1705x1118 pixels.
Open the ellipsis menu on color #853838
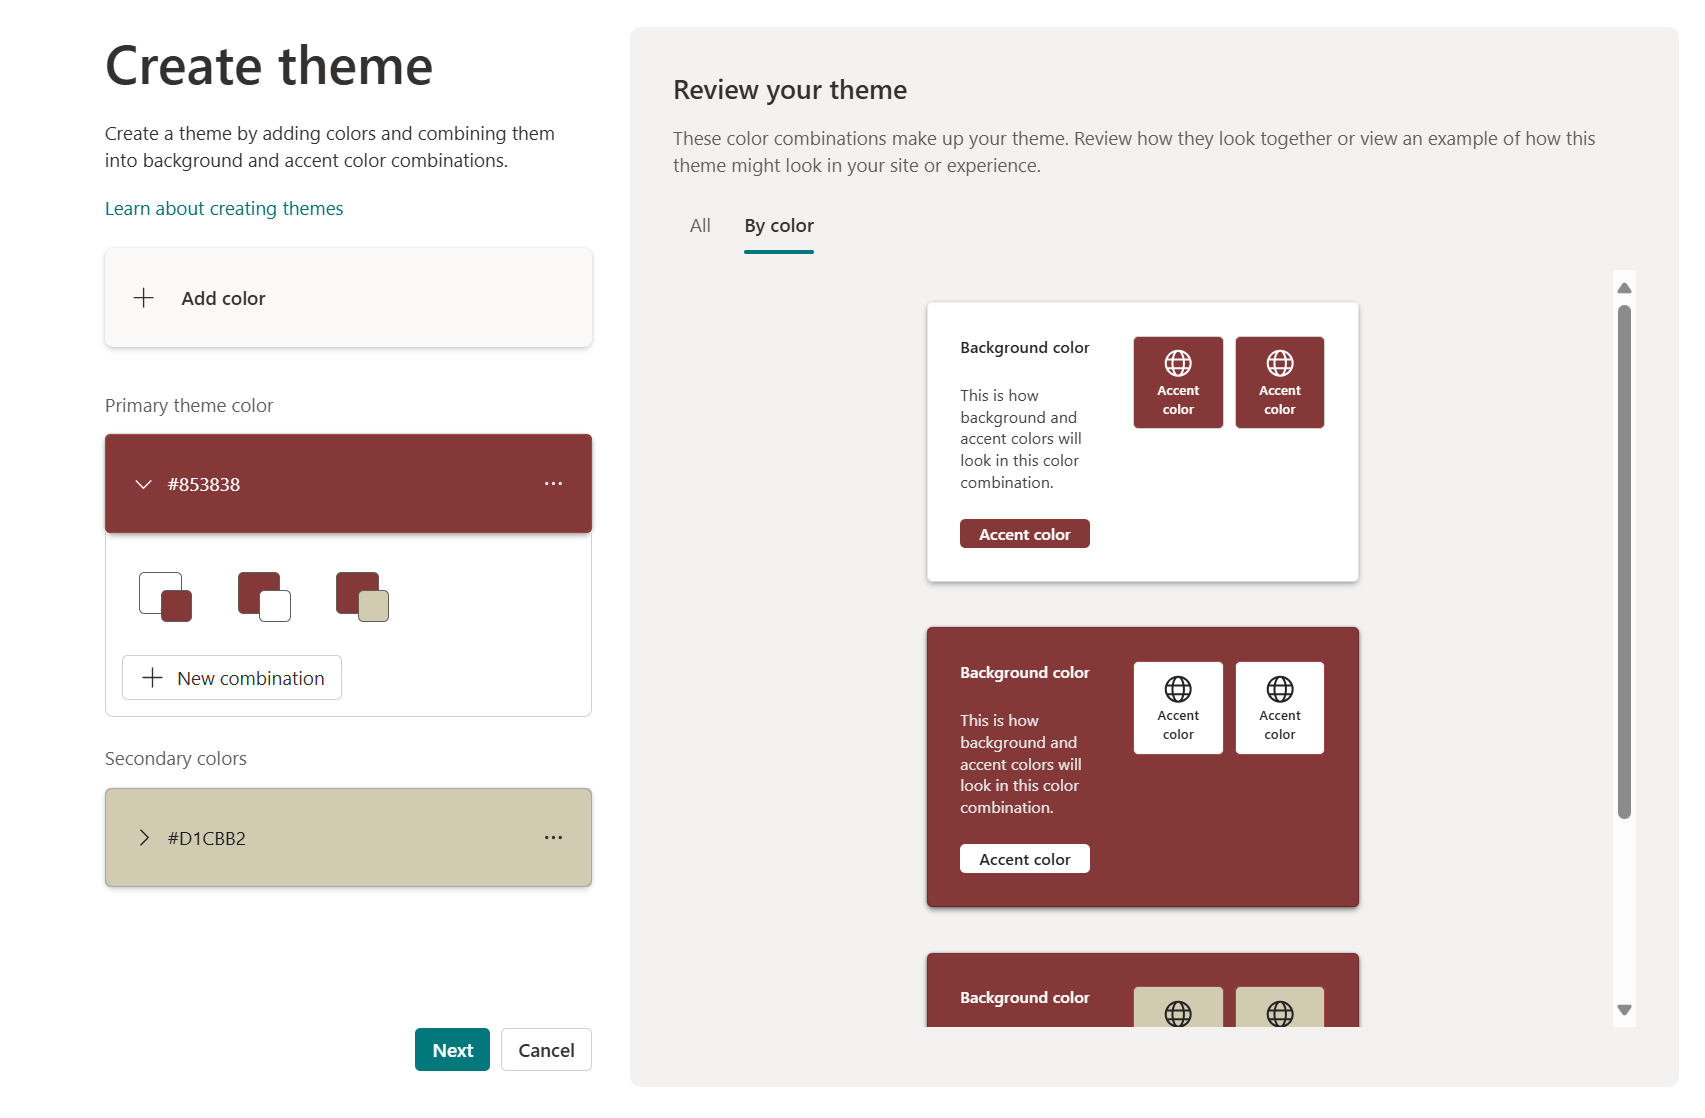pyautogui.click(x=553, y=483)
